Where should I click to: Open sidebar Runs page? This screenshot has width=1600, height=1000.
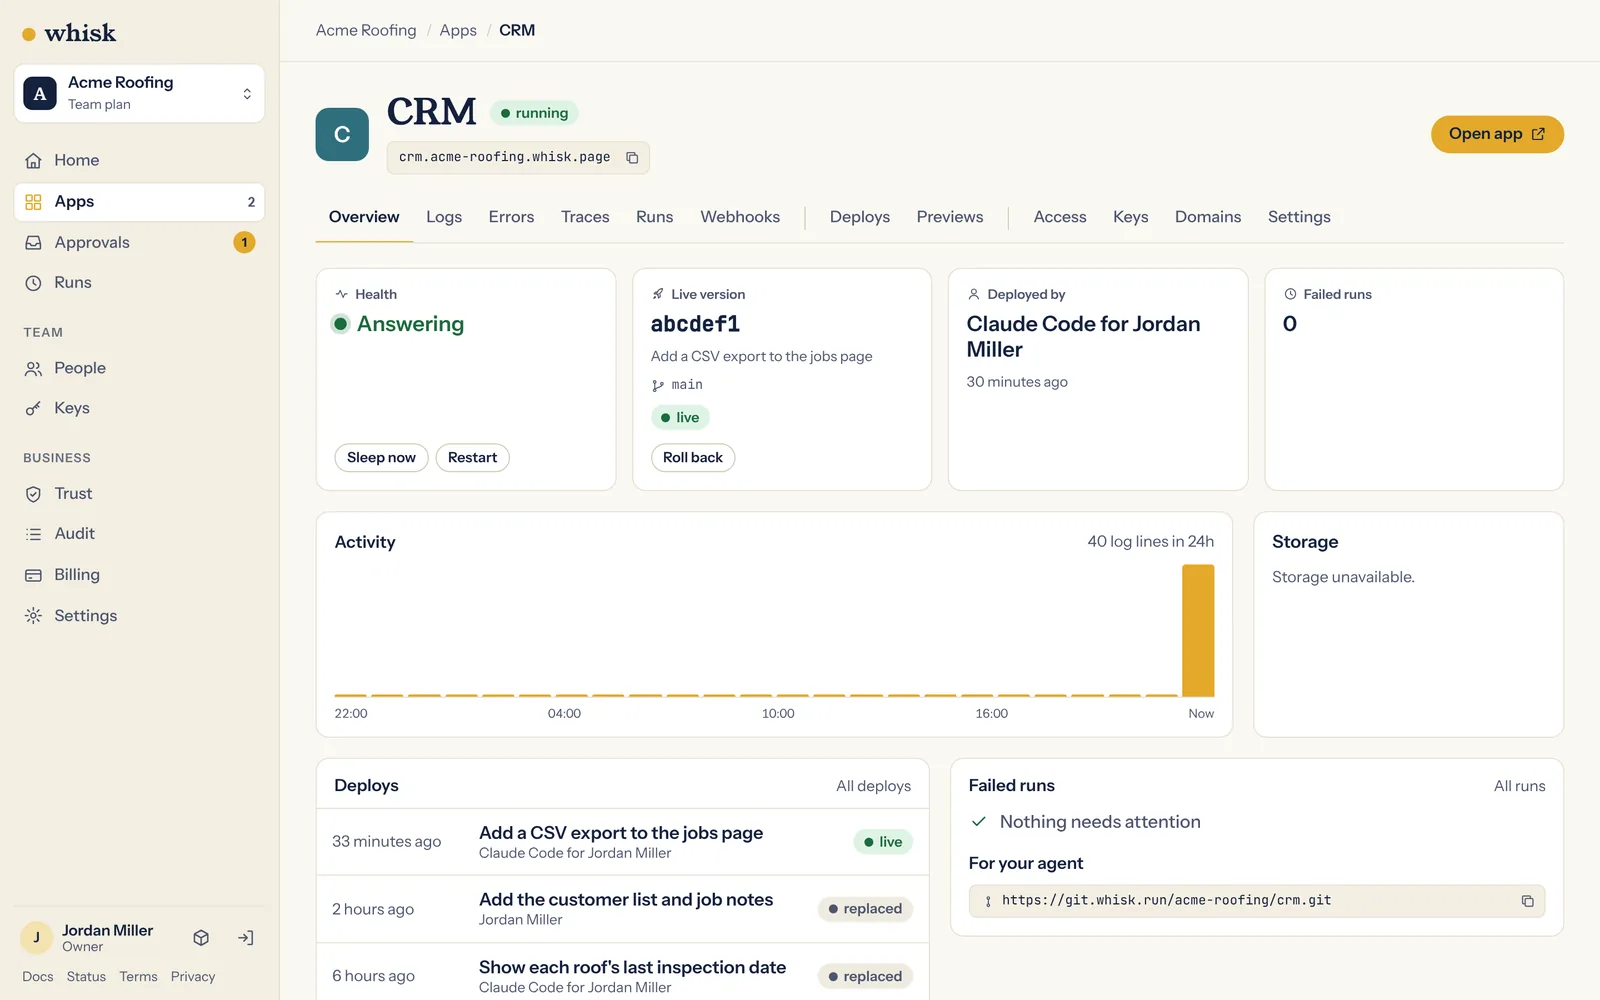(x=139, y=283)
